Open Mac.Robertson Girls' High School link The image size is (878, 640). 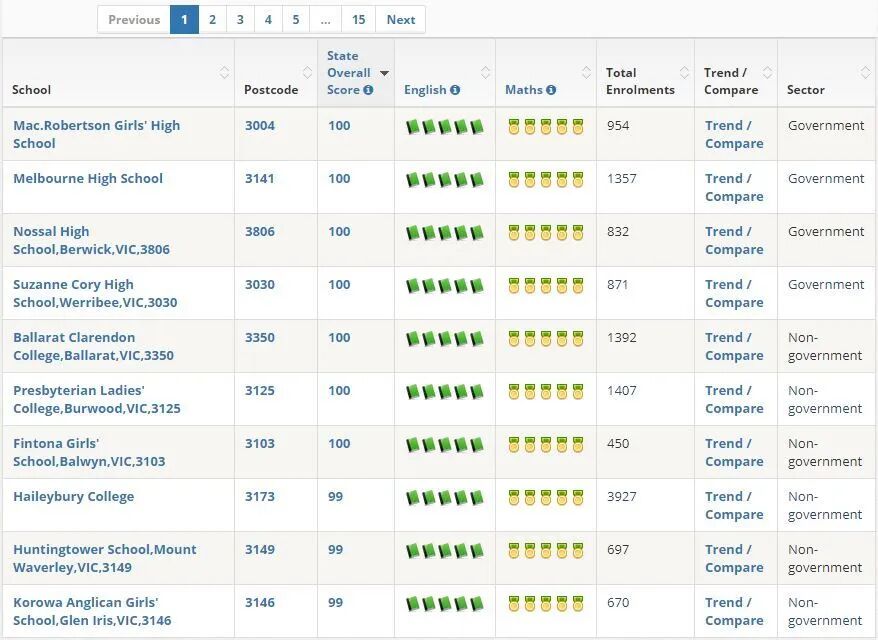[96, 134]
